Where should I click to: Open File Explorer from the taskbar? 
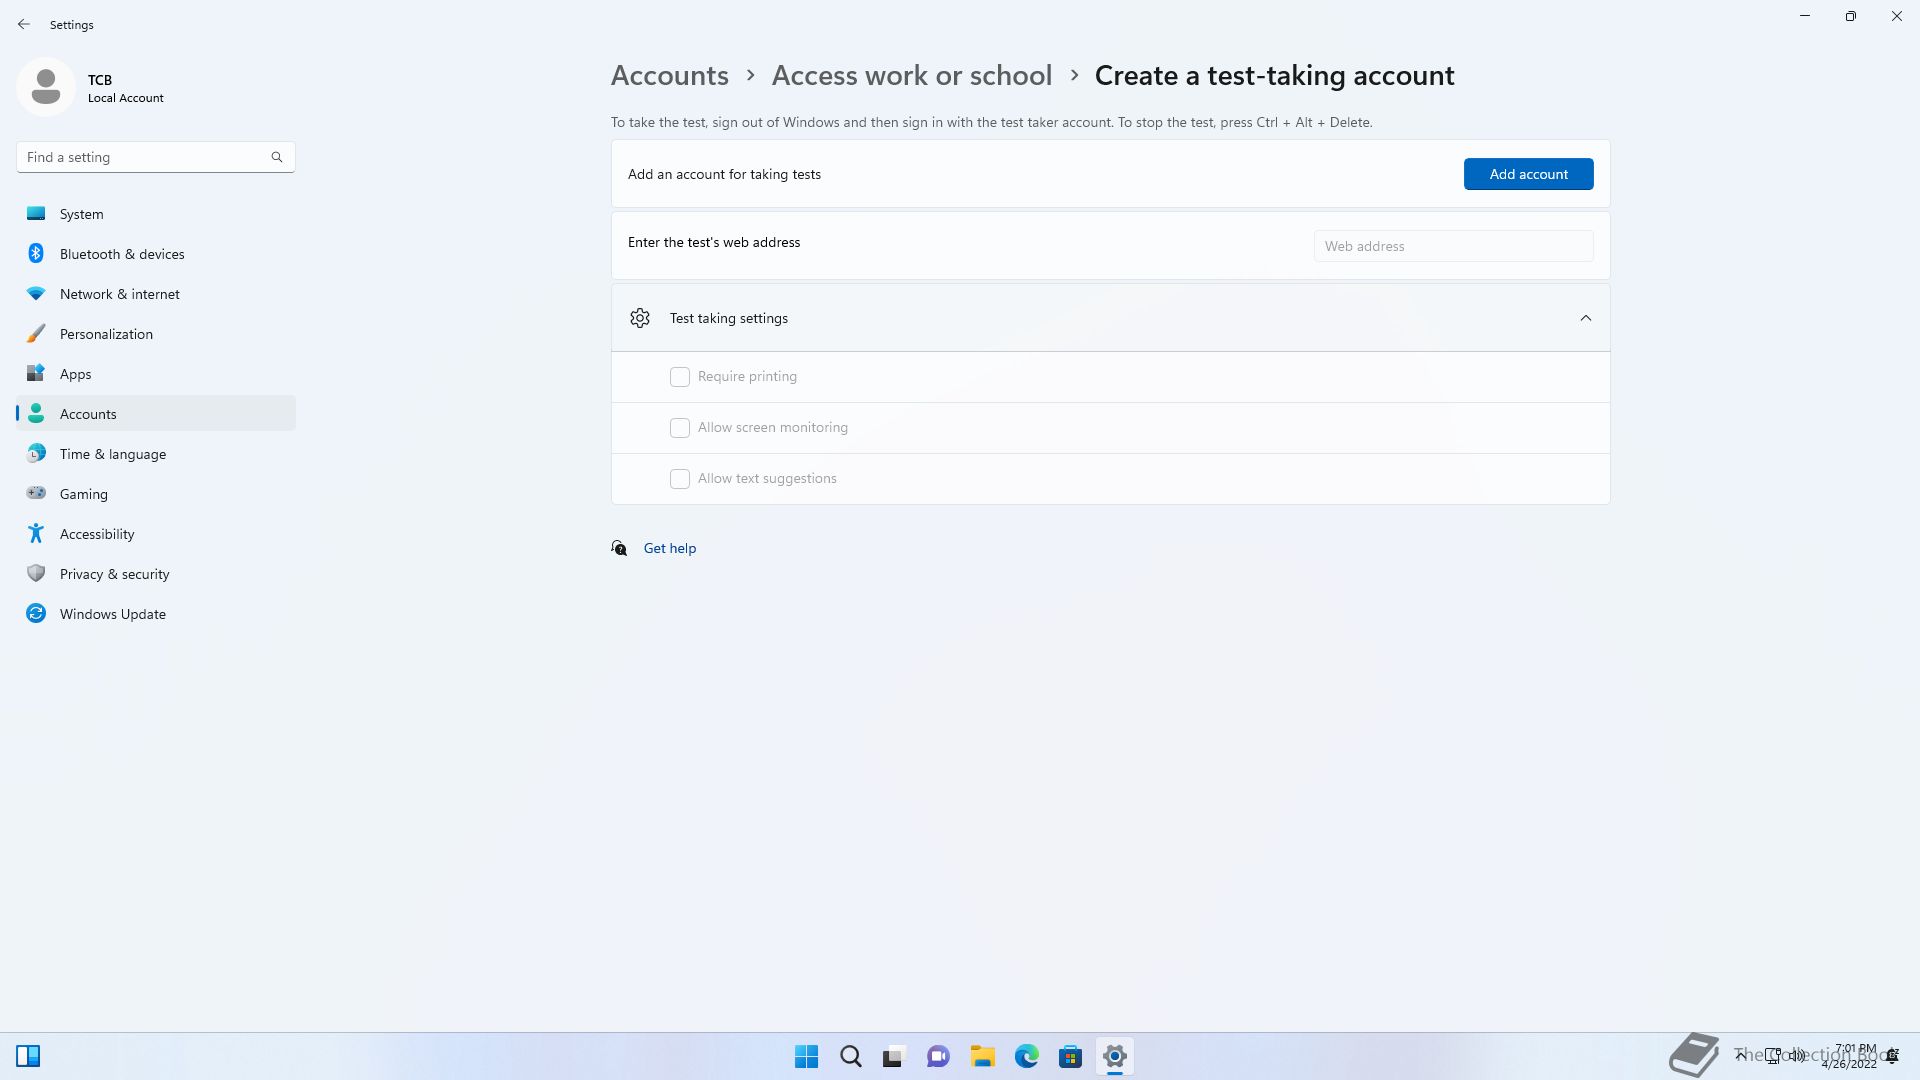click(982, 1056)
